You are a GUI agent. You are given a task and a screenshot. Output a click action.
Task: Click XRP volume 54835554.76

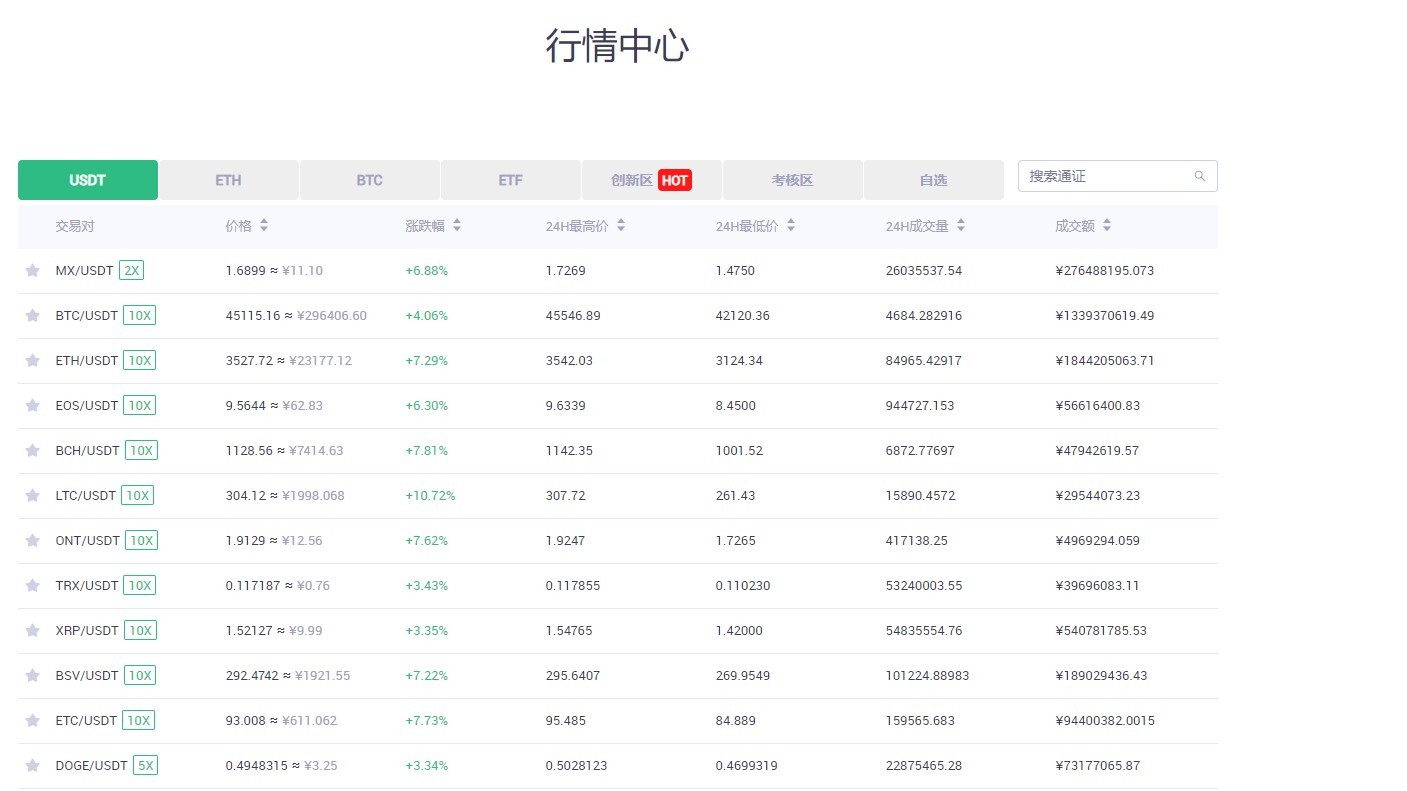pyautogui.click(x=924, y=630)
